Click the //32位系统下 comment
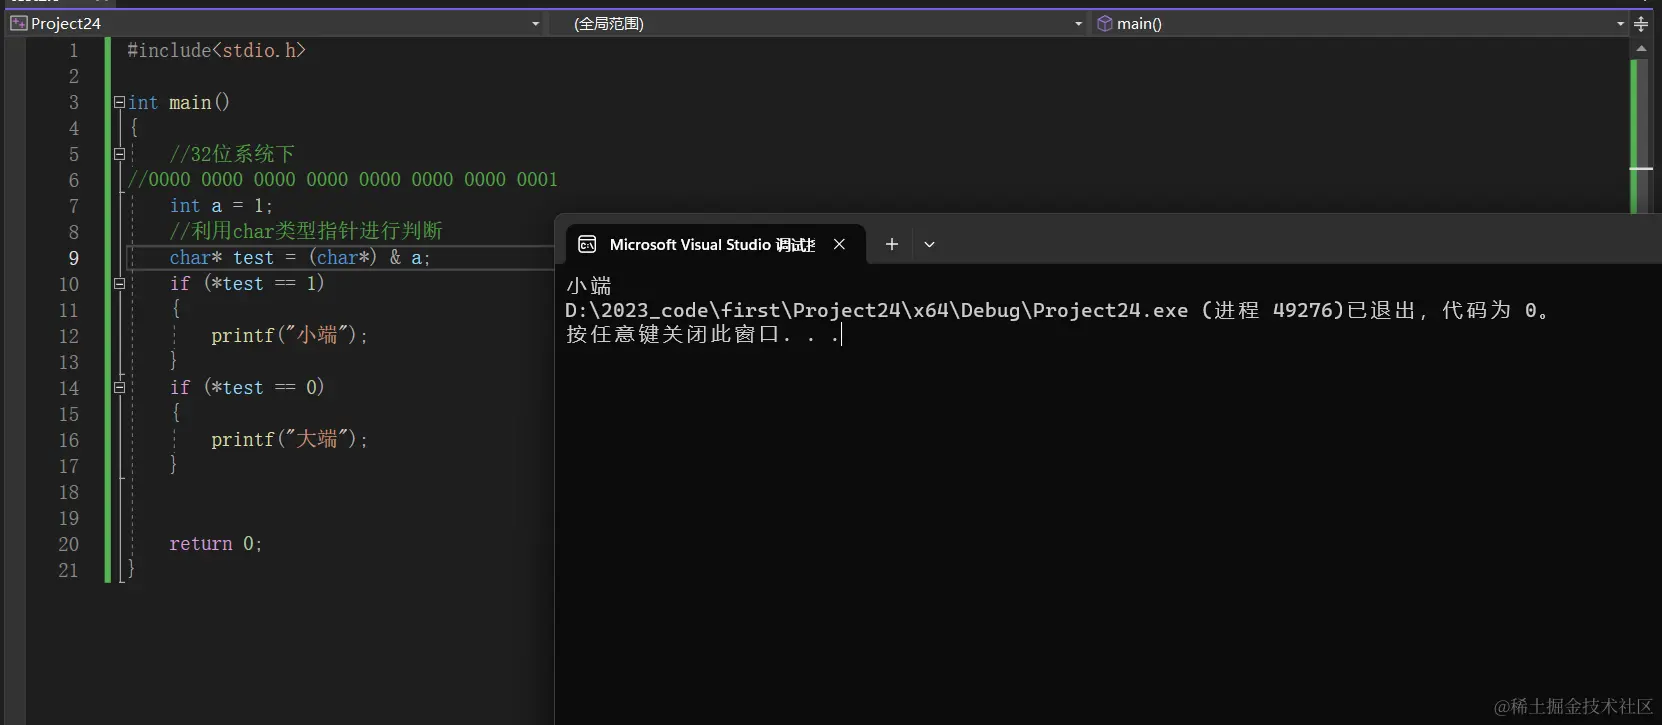This screenshot has height=725, width=1662. click(x=232, y=154)
